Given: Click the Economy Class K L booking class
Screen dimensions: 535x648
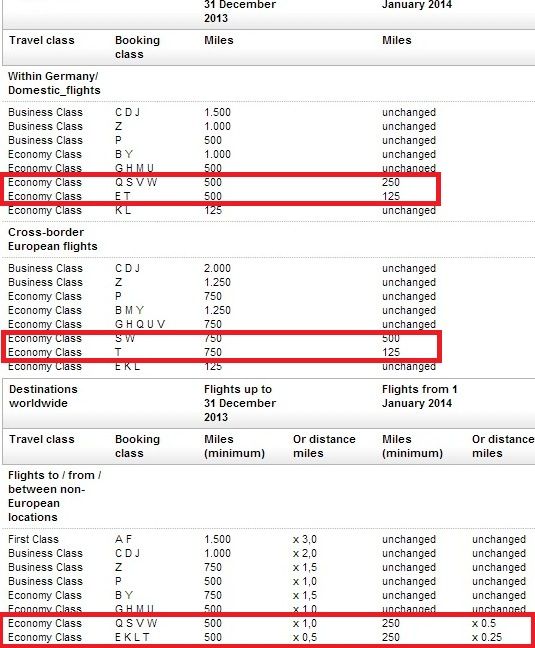Looking at the screenshot, I should pos(123,210).
